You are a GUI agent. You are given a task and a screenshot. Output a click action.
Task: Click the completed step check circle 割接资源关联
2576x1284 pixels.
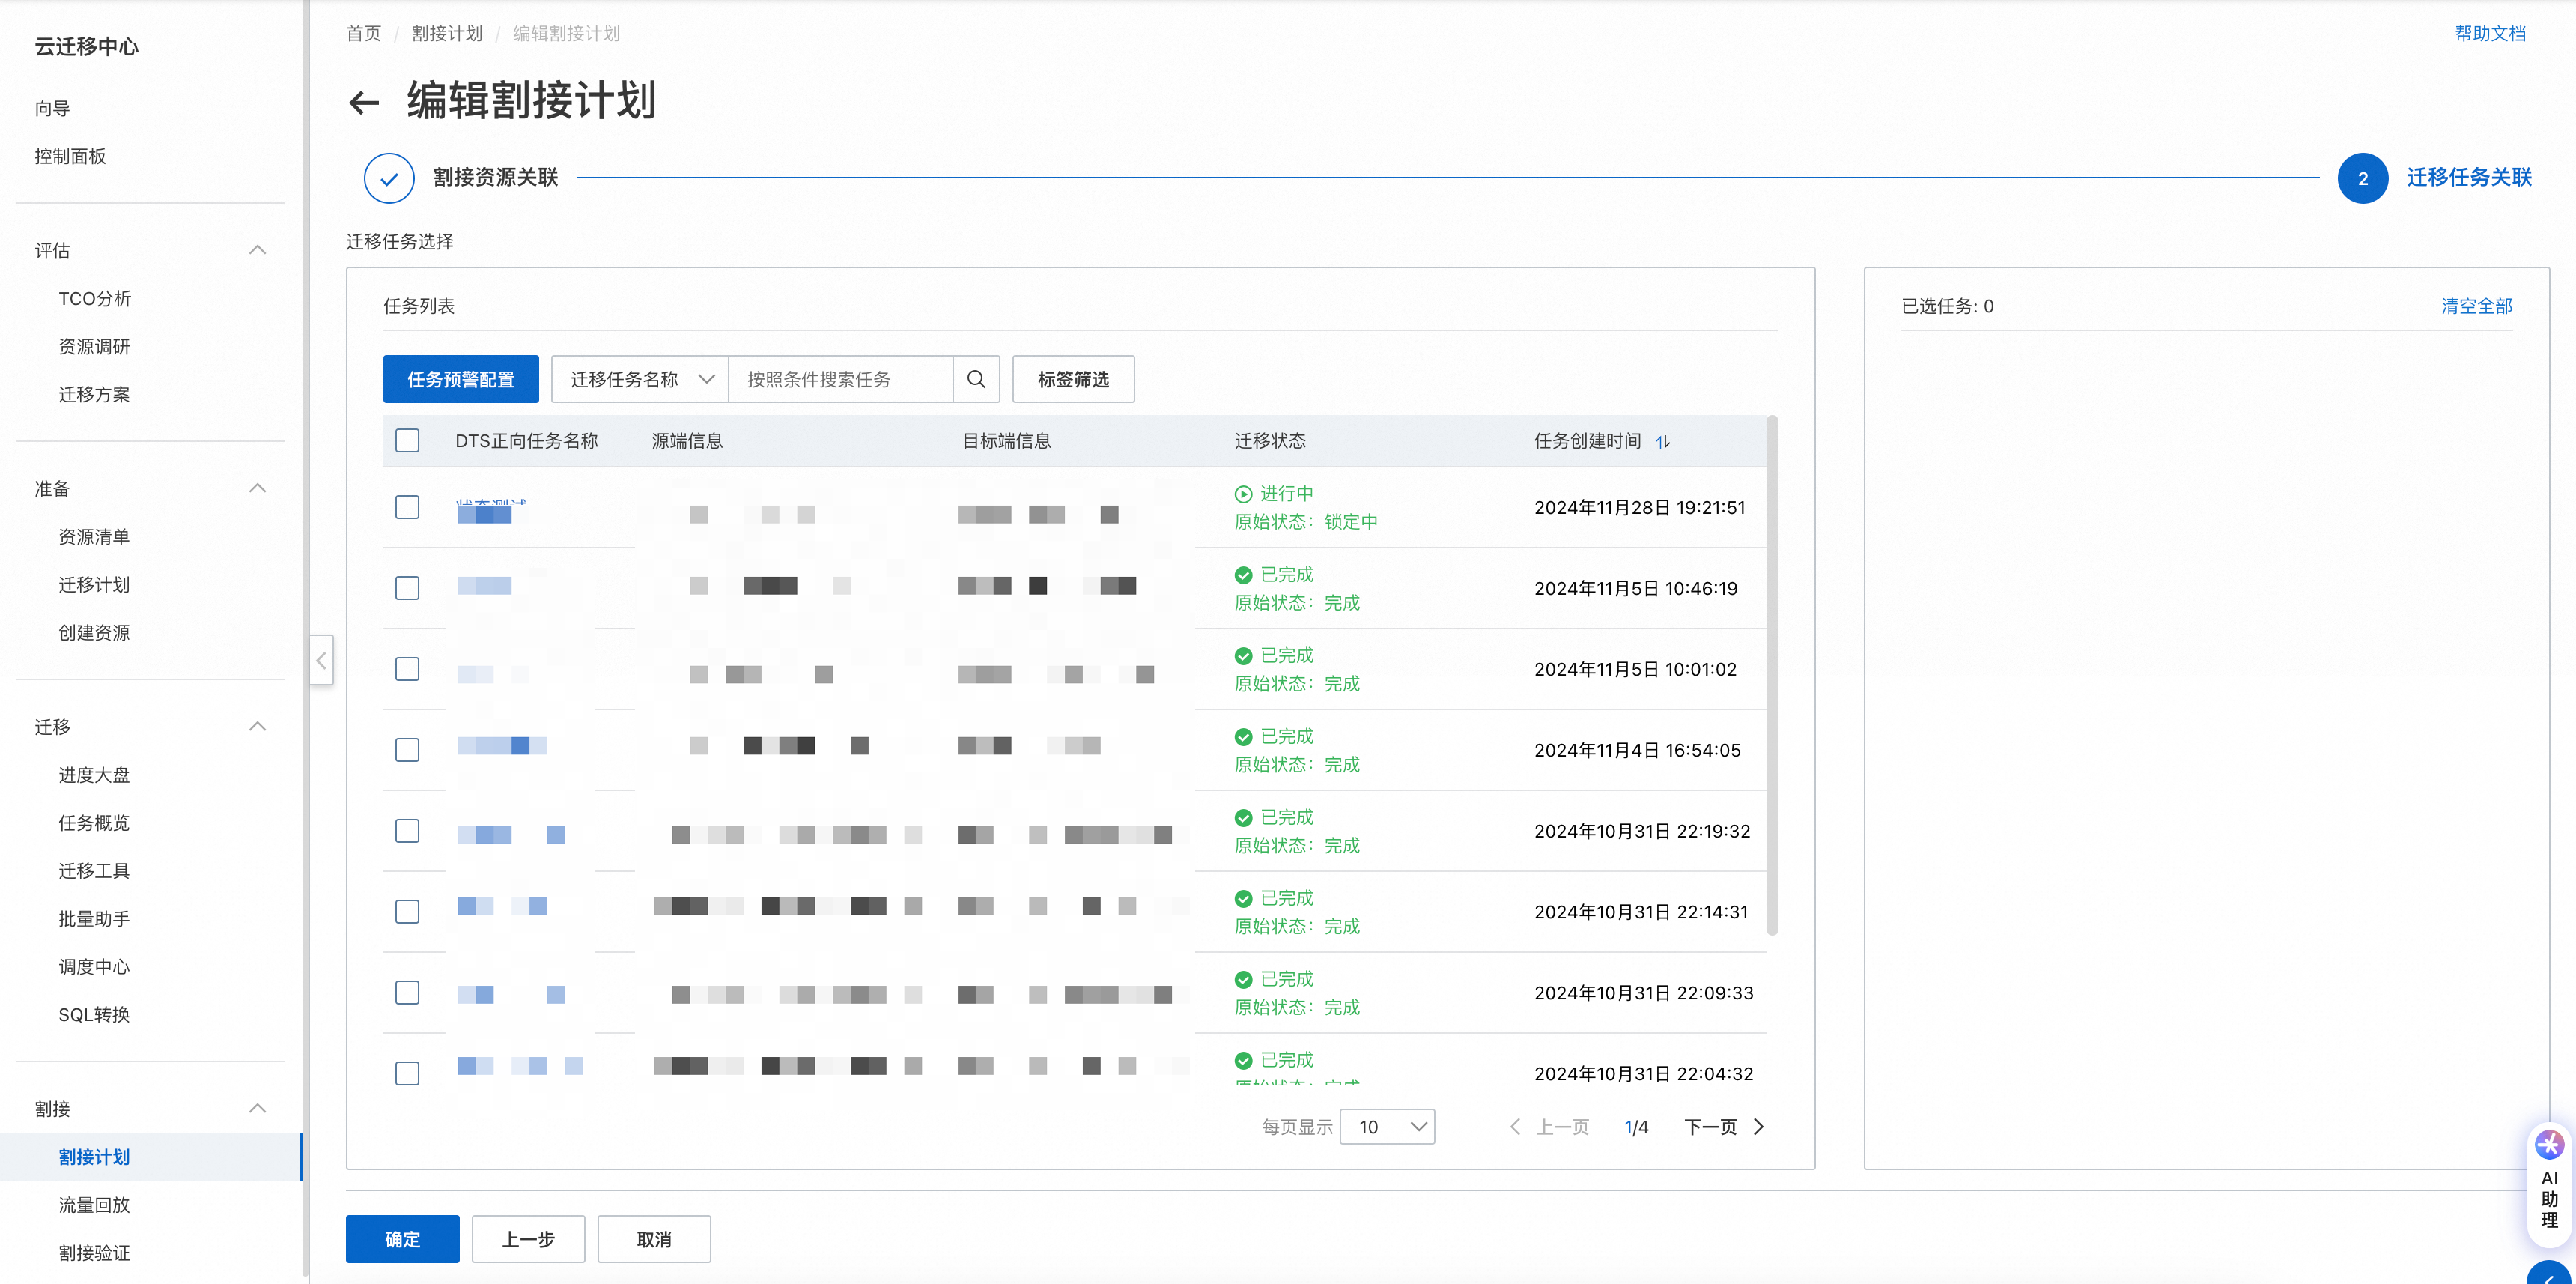(x=389, y=178)
